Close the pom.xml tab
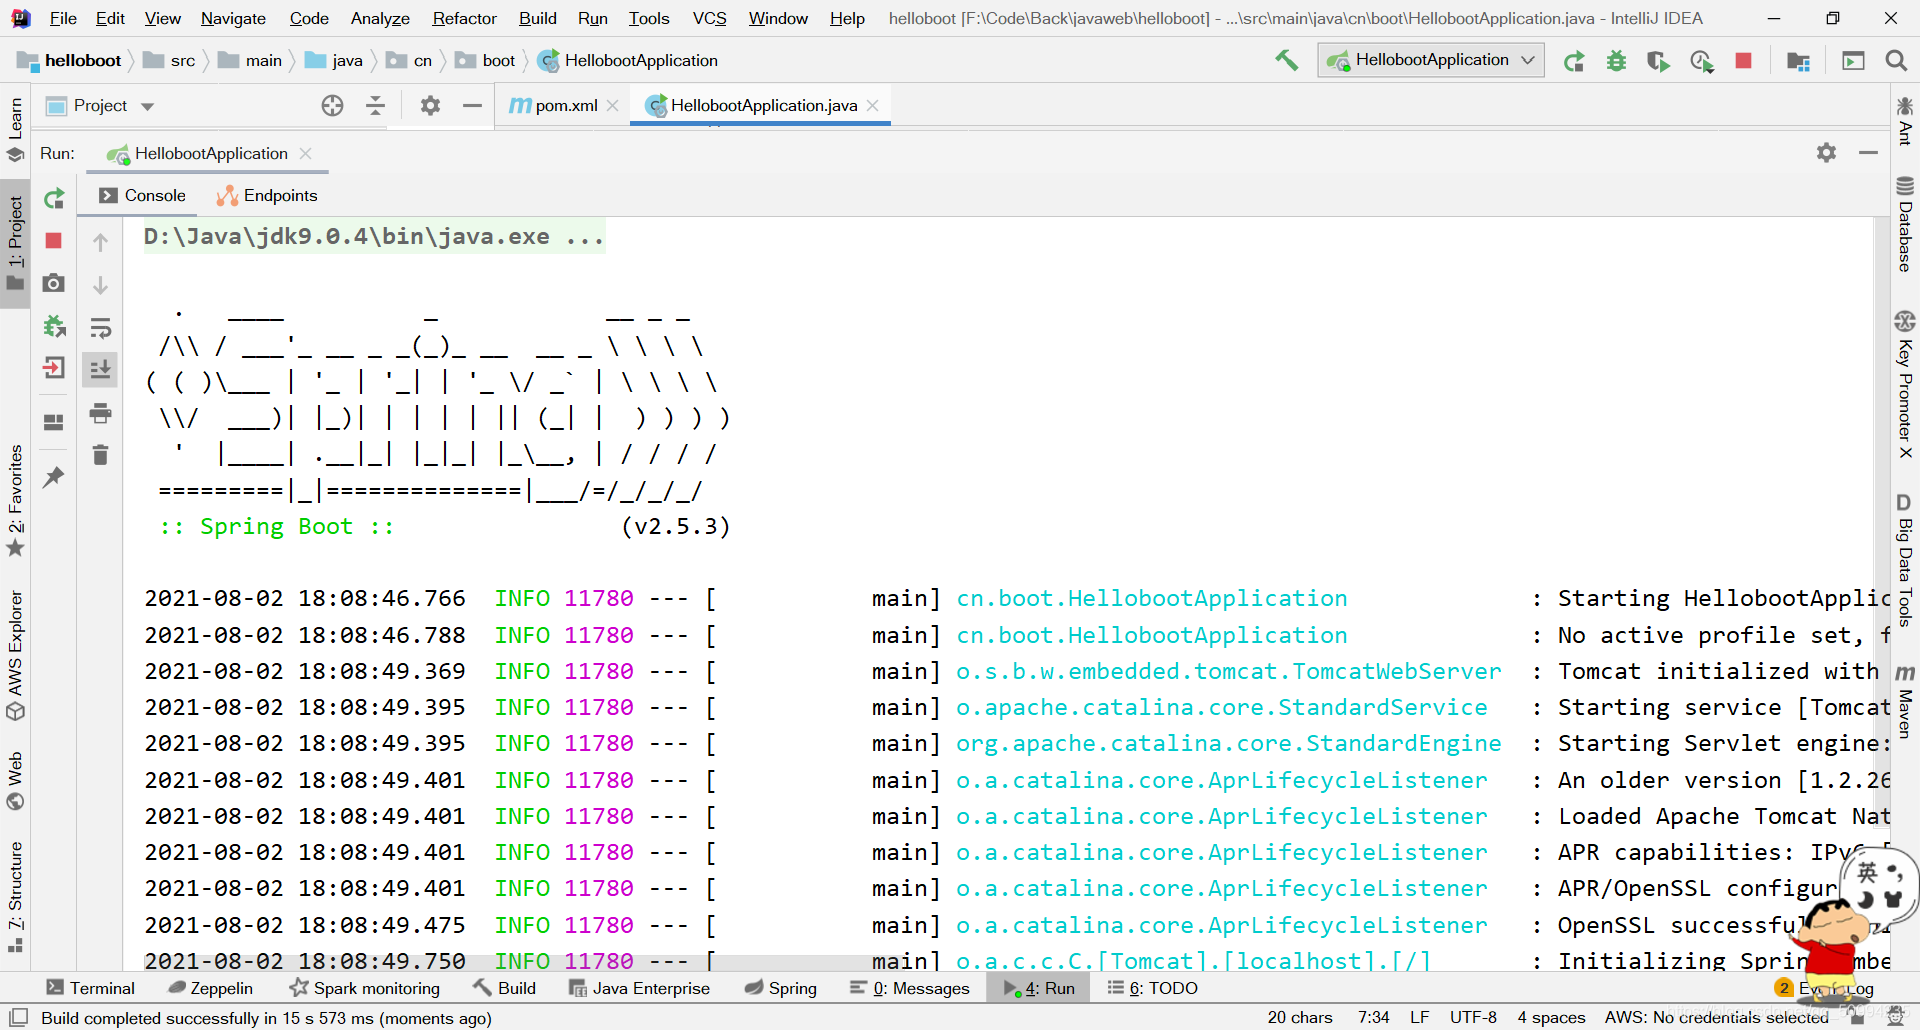Image resolution: width=1920 pixels, height=1030 pixels. (612, 106)
